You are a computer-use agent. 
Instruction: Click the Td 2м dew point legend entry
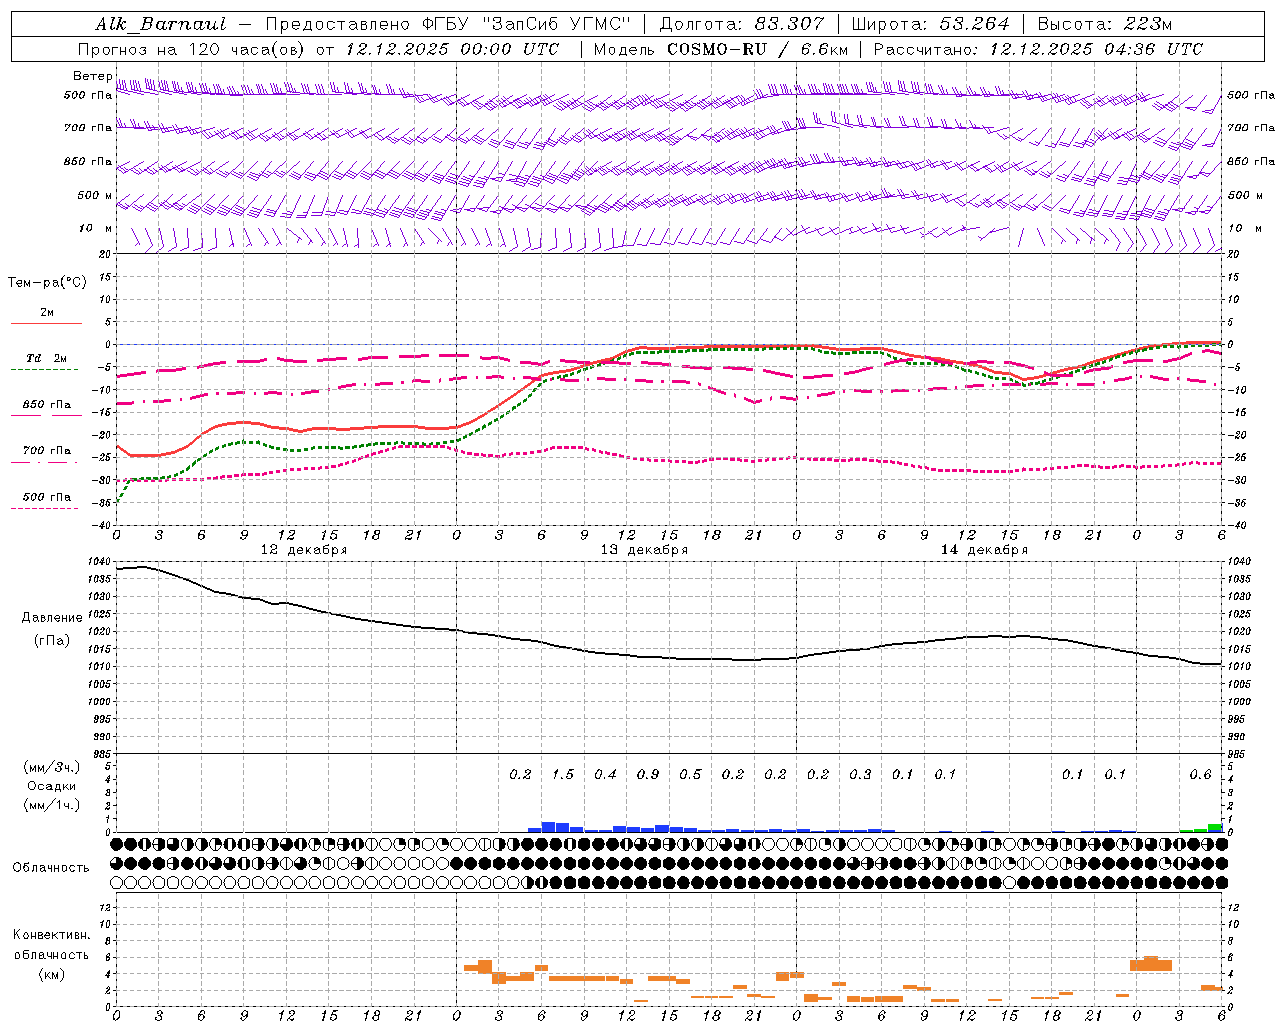pyautogui.click(x=47, y=358)
